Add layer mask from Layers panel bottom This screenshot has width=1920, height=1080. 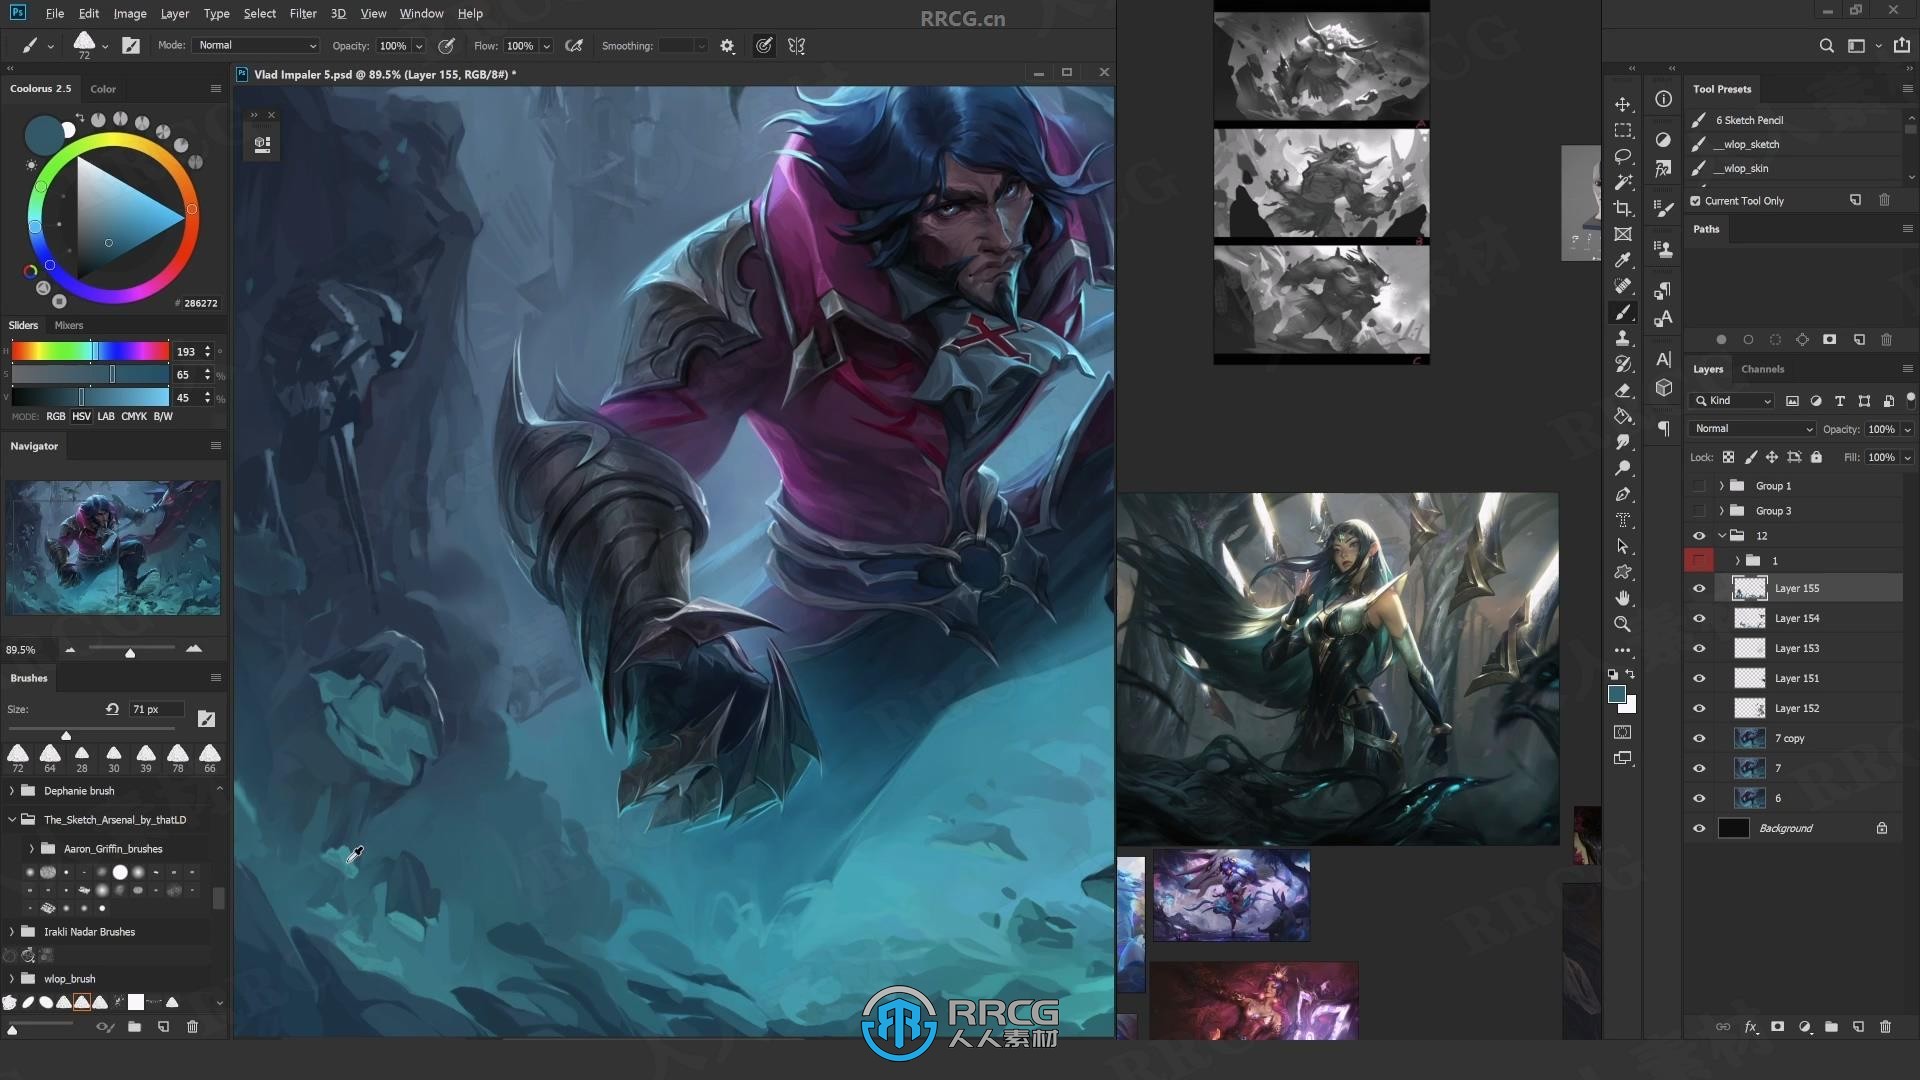(x=1777, y=1027)
